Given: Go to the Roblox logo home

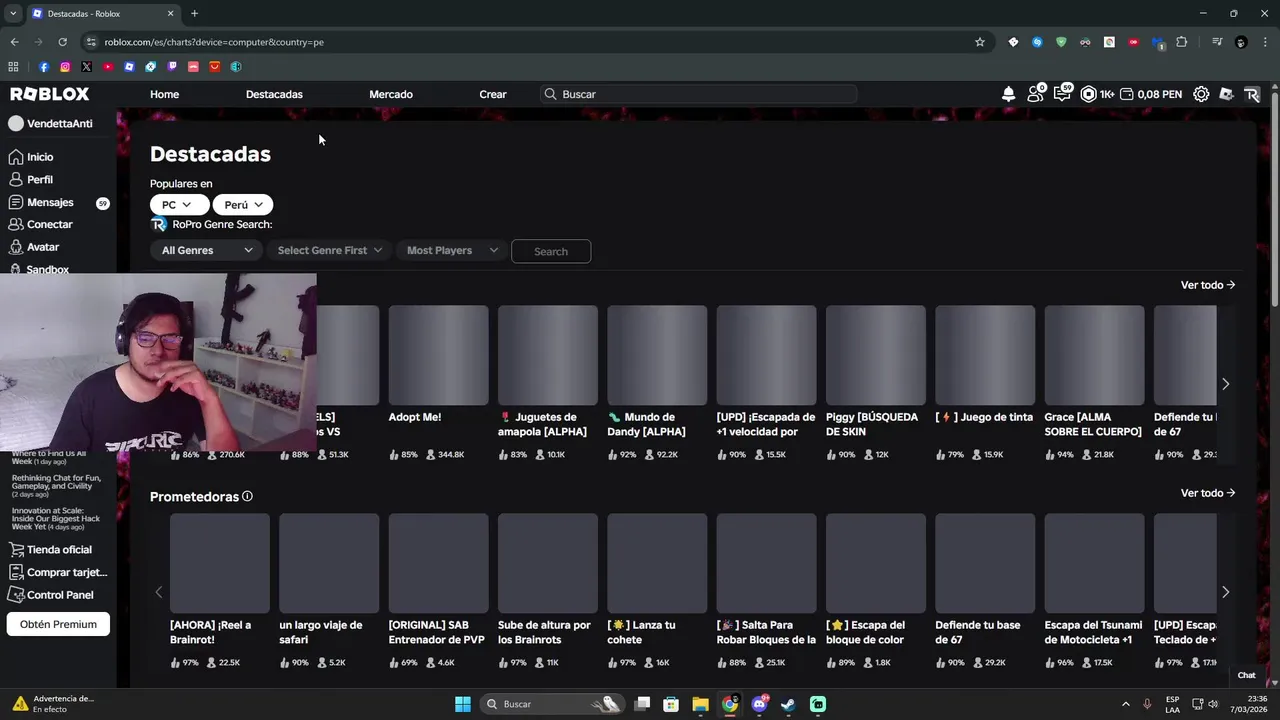Looking at the screenshot, I should click(x=50, y=94).
